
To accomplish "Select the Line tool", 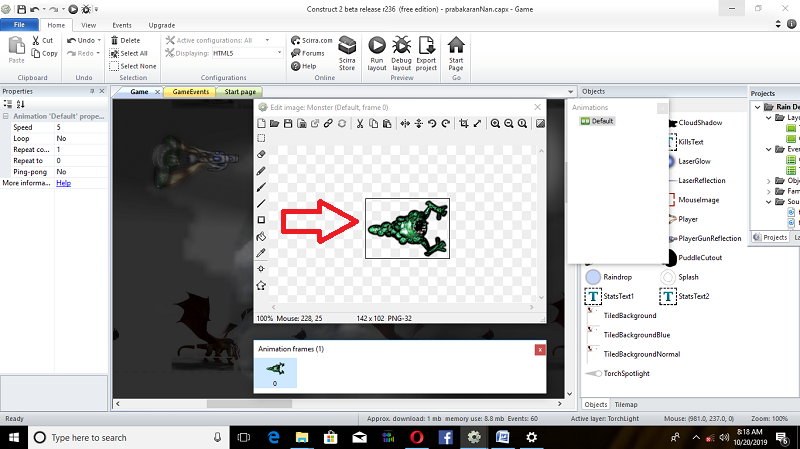I will pyautogui.click(x=261, y=204).
